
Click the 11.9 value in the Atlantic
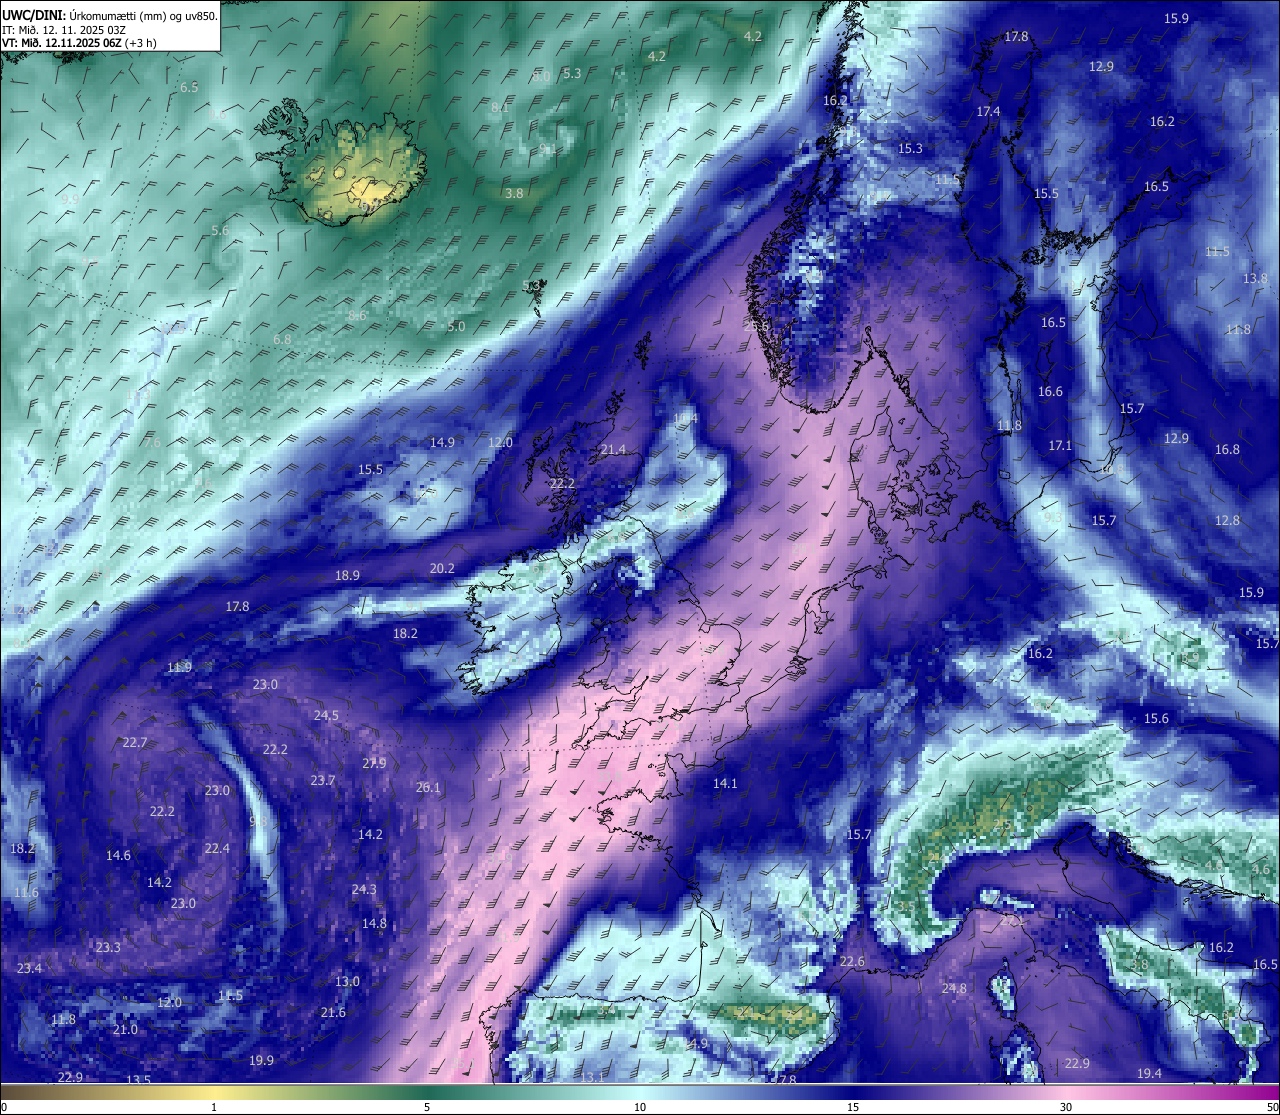[x=179, y=667]
